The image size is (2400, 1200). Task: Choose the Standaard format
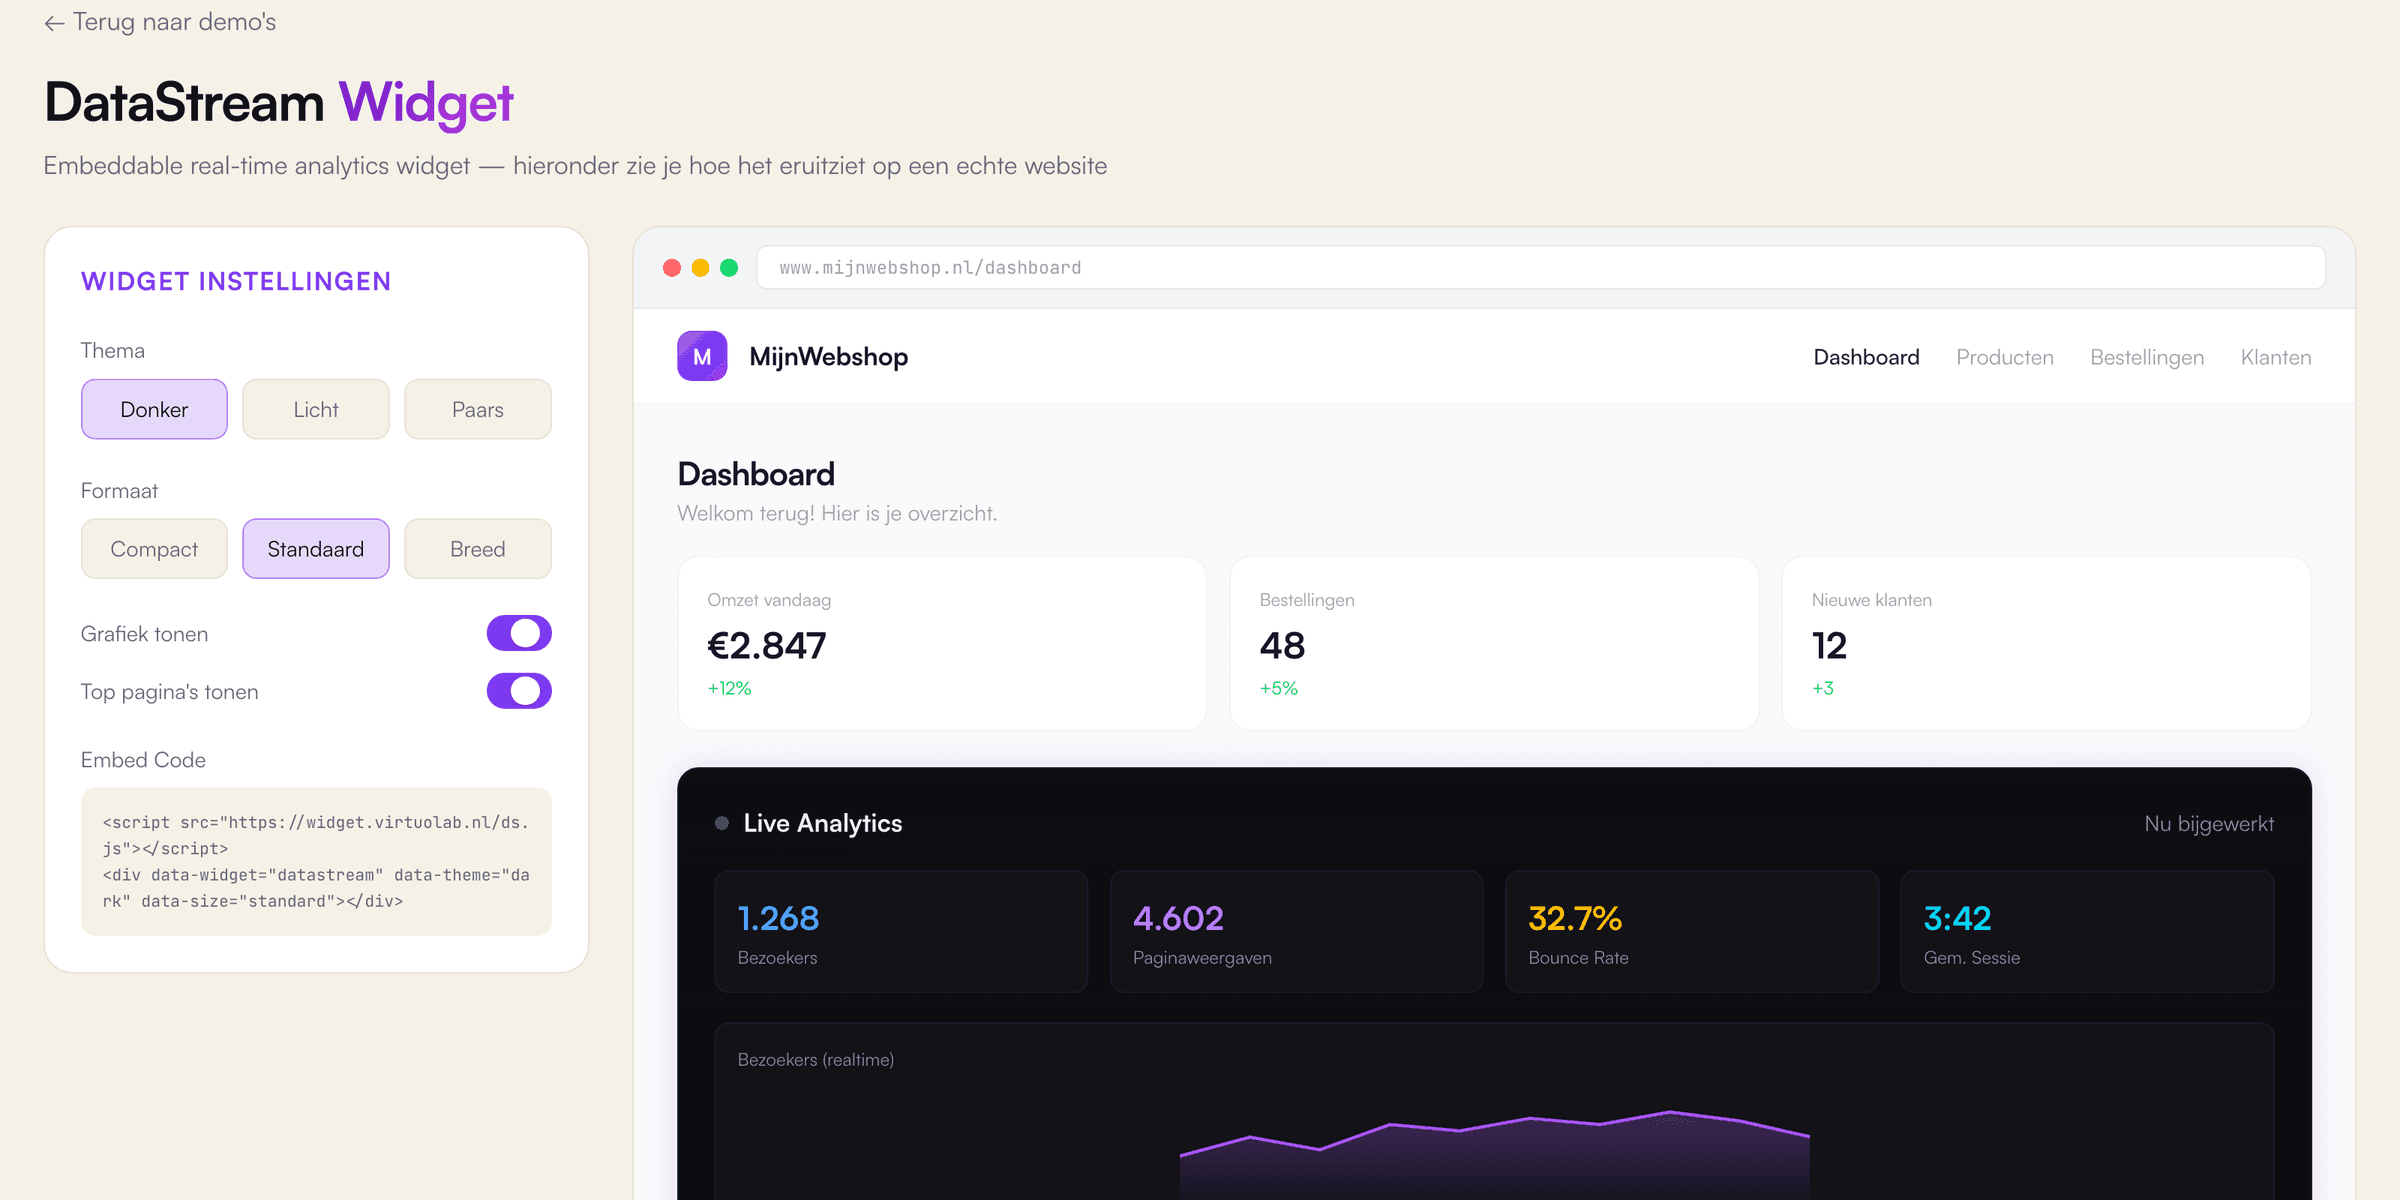point(316,549)
